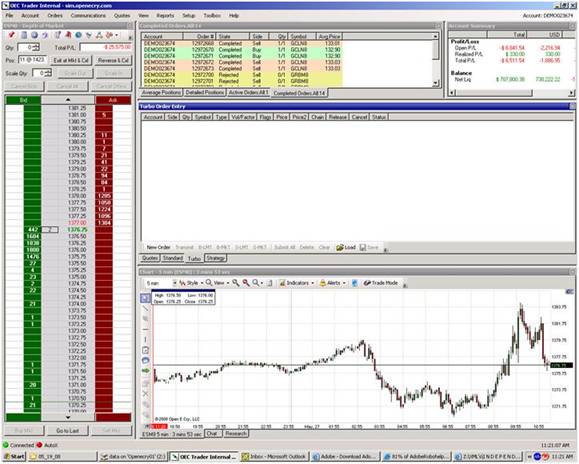Adjust the Scale Qty spinner arrows

tap(49, 73)
